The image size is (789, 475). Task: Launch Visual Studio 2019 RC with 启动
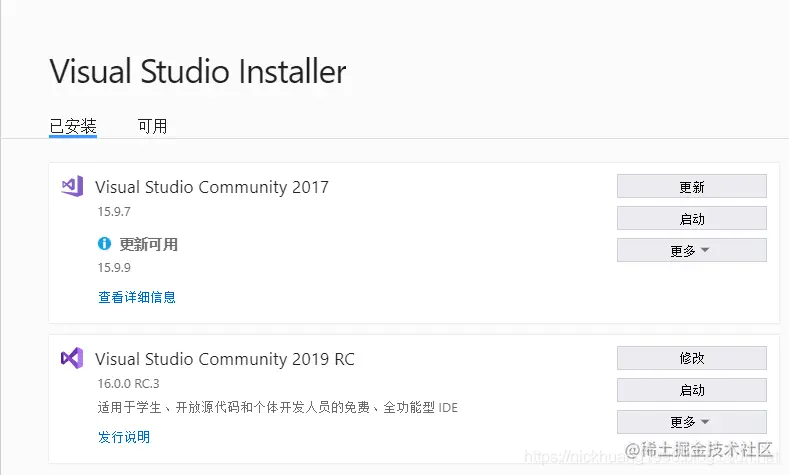[692, 390]
